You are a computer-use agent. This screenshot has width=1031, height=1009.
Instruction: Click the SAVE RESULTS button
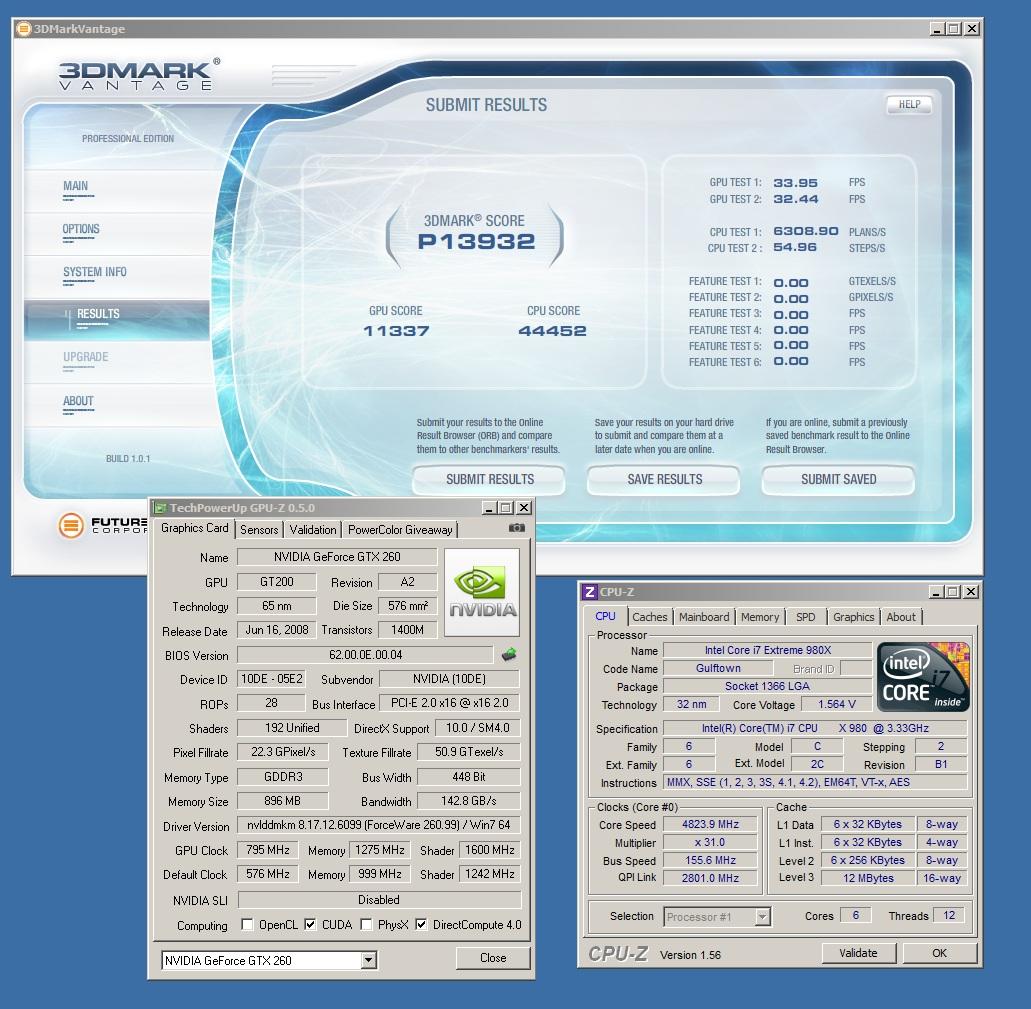(x=664, y=479)
